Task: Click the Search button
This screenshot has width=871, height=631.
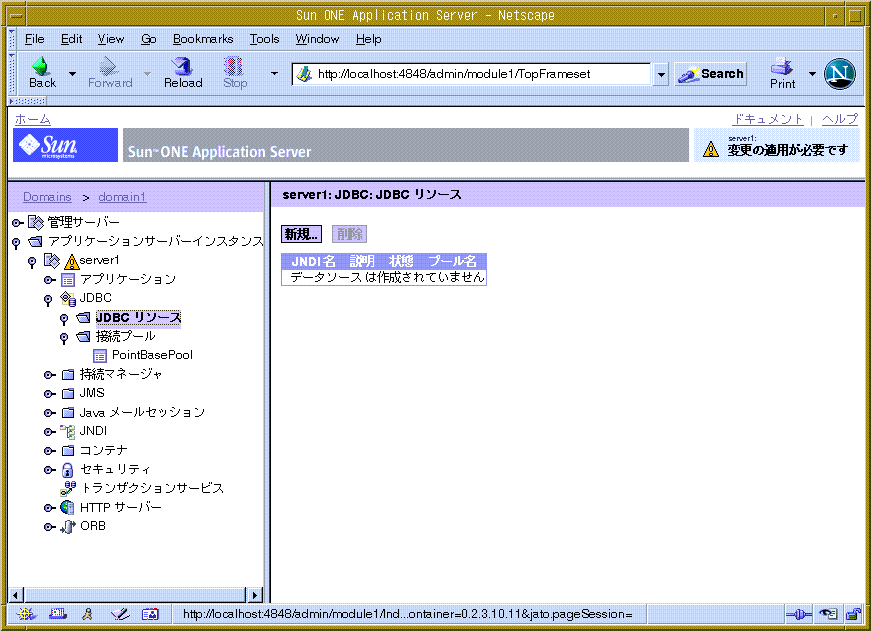Action: click(710, 74)
